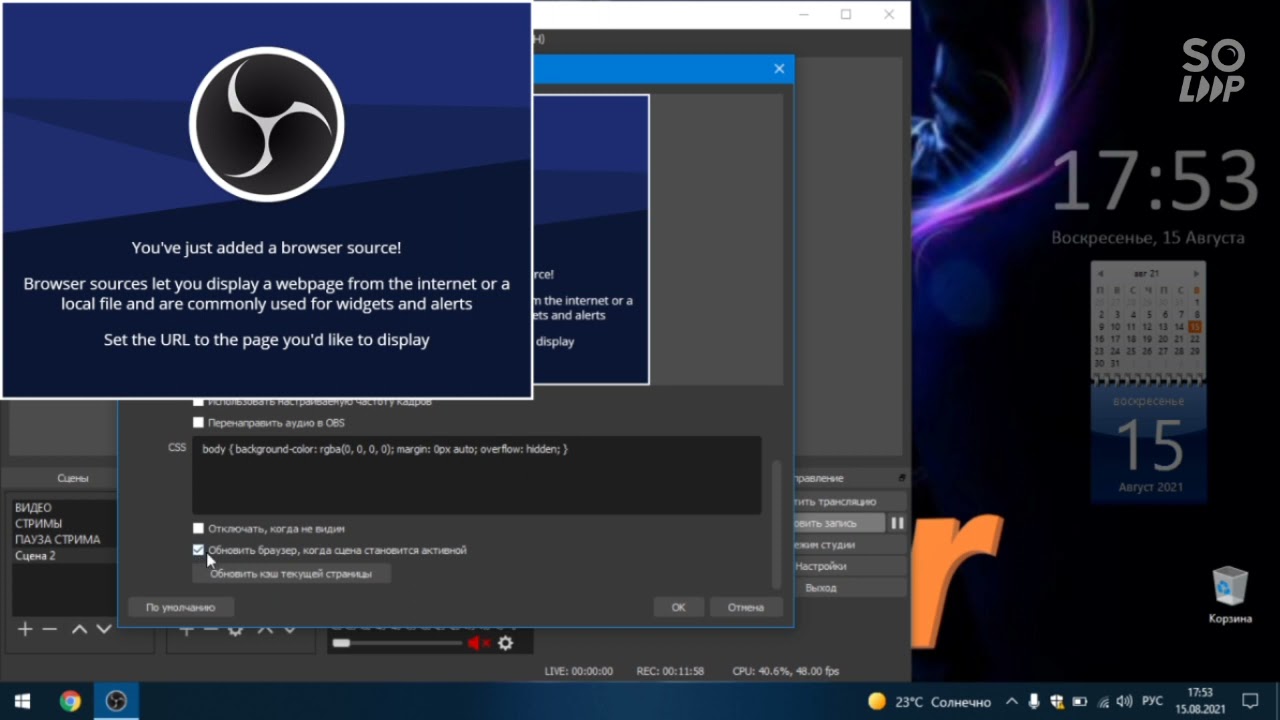Screen dimensions: 1280x720
Task: Switch input language from РУС
Action: click(x=1152, y=702)
